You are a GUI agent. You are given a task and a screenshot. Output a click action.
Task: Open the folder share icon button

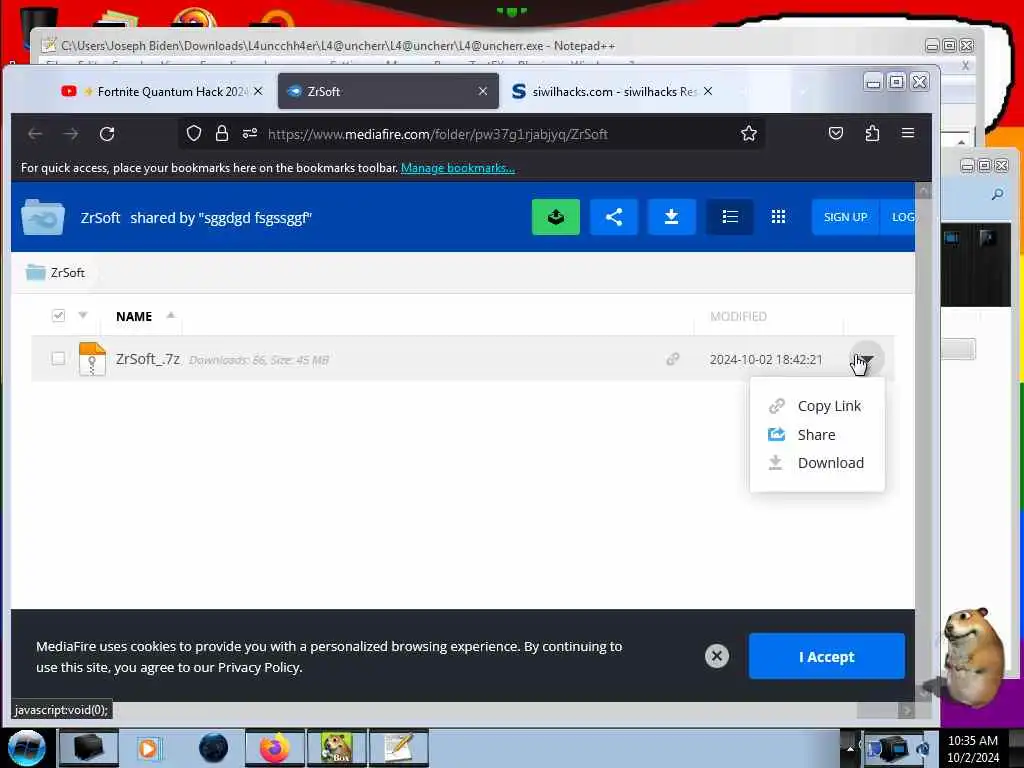[614, 217]
